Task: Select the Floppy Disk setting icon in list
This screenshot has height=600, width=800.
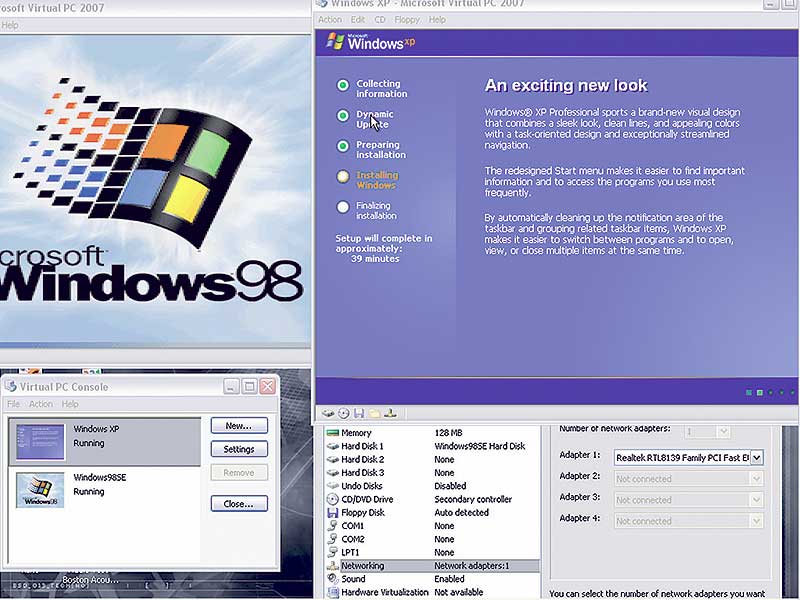Action: pyautogui.click(x=333, y=512)
